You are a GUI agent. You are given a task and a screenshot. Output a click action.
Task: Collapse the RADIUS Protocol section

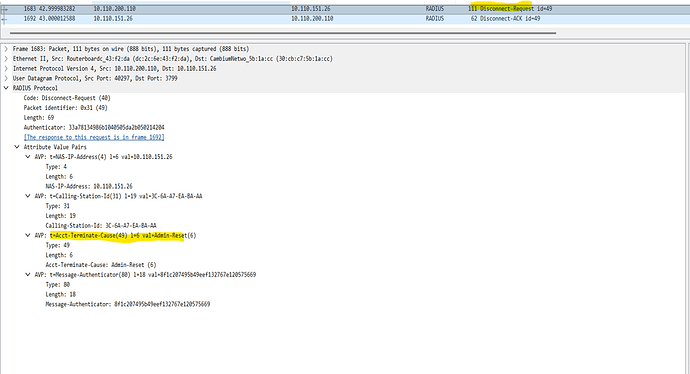tap(6, 88)
